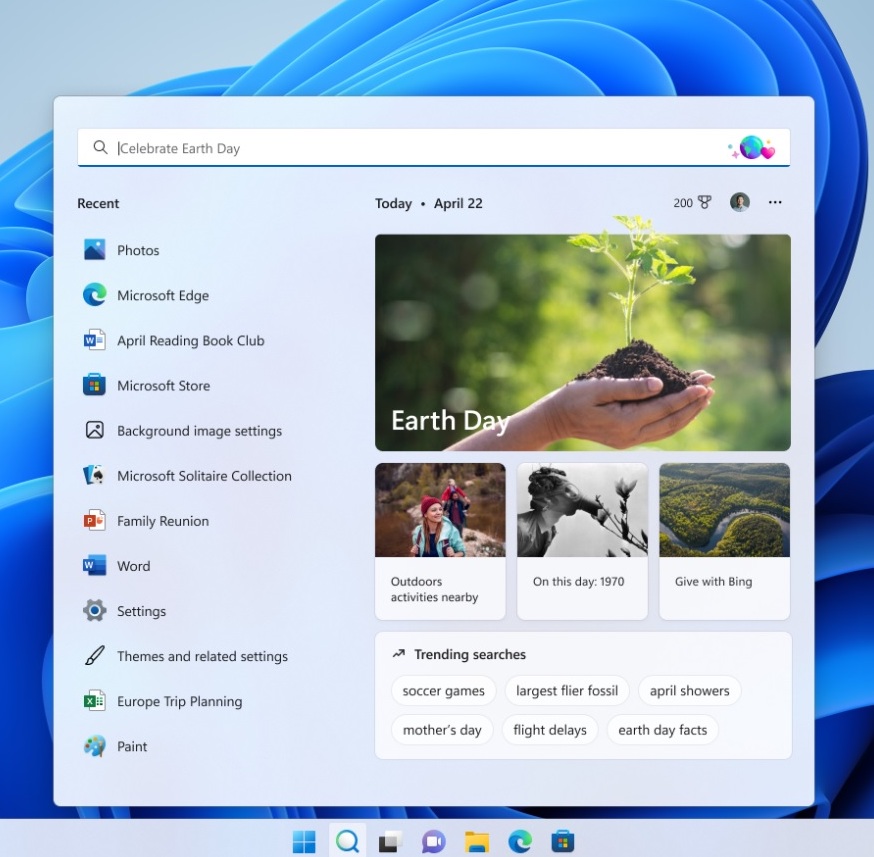Click the Rewards trophy points icon

(704, 203)
